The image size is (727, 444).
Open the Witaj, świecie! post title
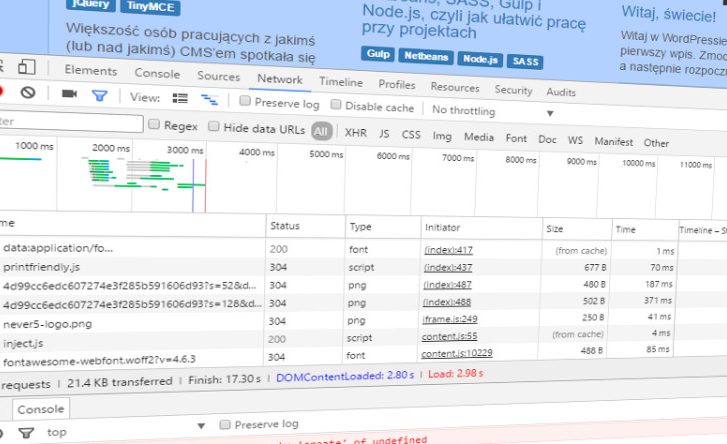tap(669, 14)
